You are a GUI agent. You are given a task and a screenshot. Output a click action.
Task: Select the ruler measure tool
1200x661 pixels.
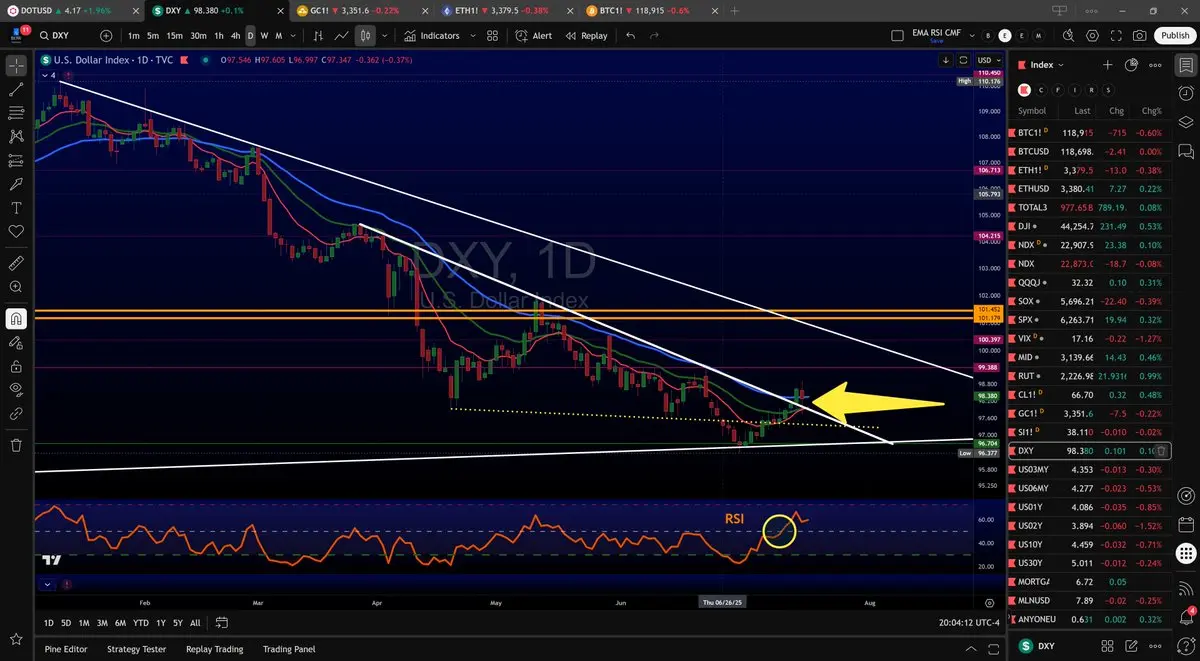point(16,263)
